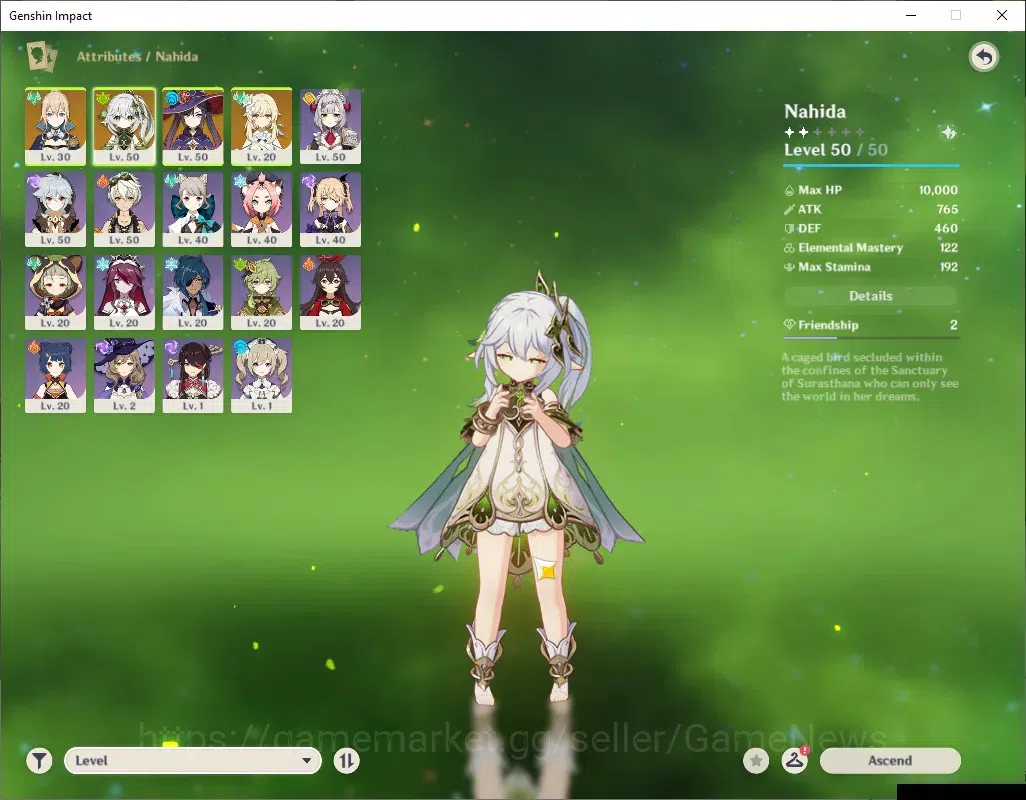The width and height of the screenshot is (1026, 800).
Task: Select Bennett portrait with goggles
Action: coord(124,209)
